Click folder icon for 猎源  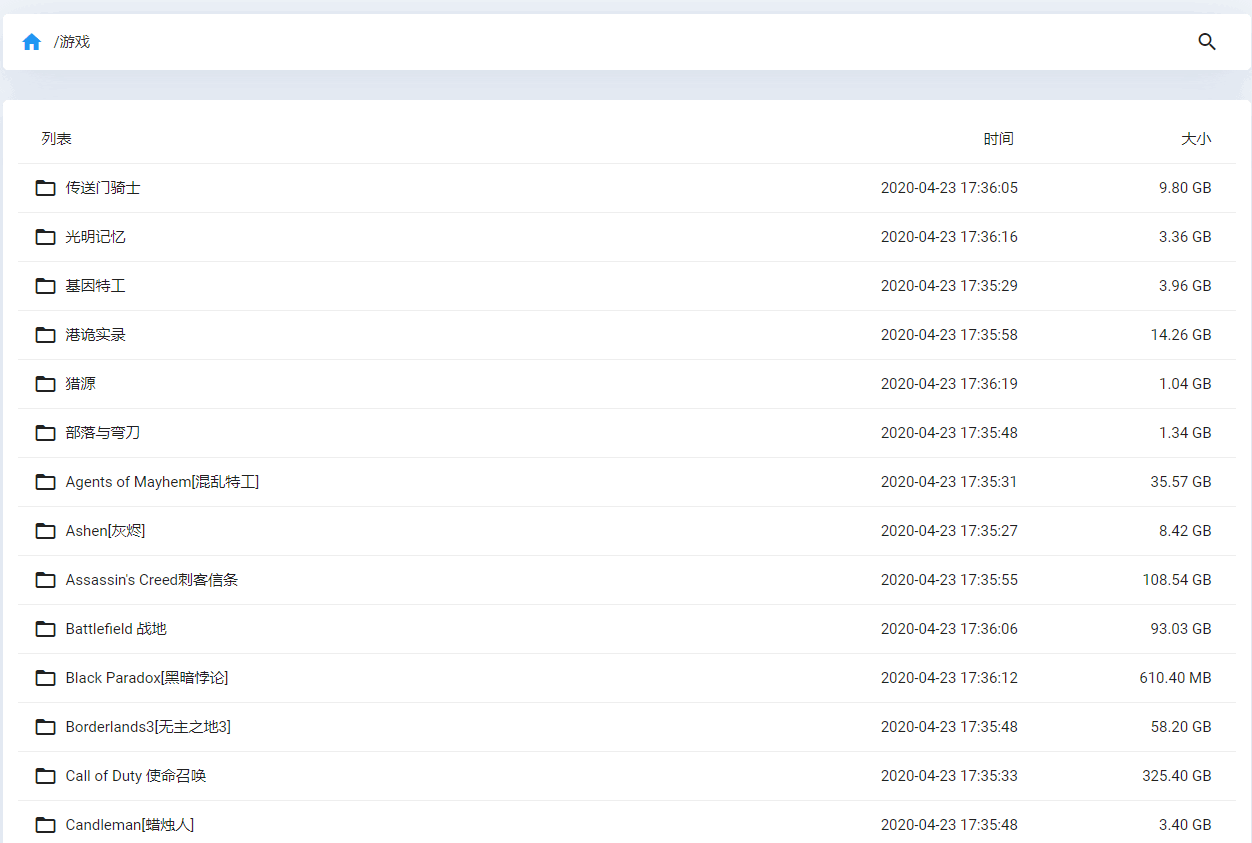point(45,384)
